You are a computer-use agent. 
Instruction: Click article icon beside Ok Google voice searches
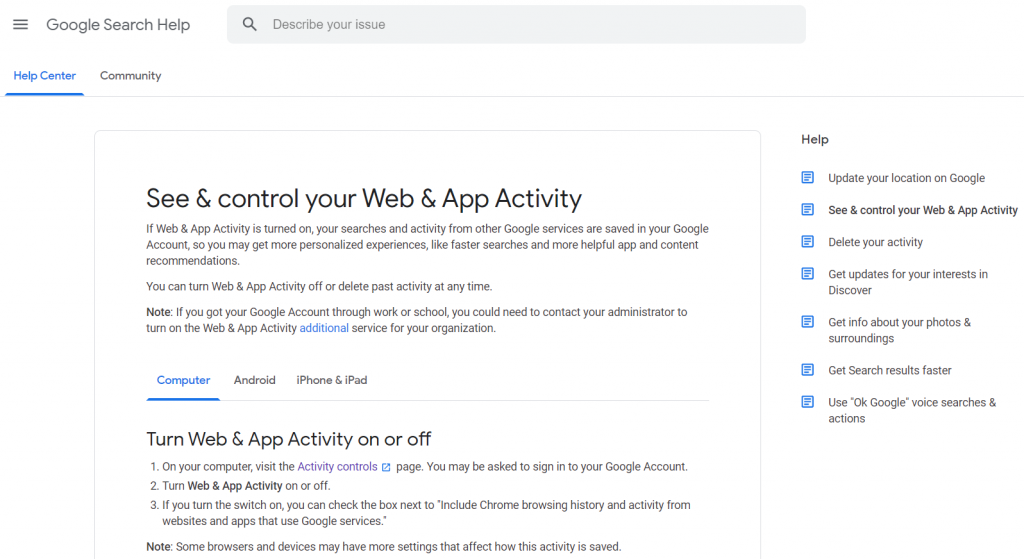[808, 402]
